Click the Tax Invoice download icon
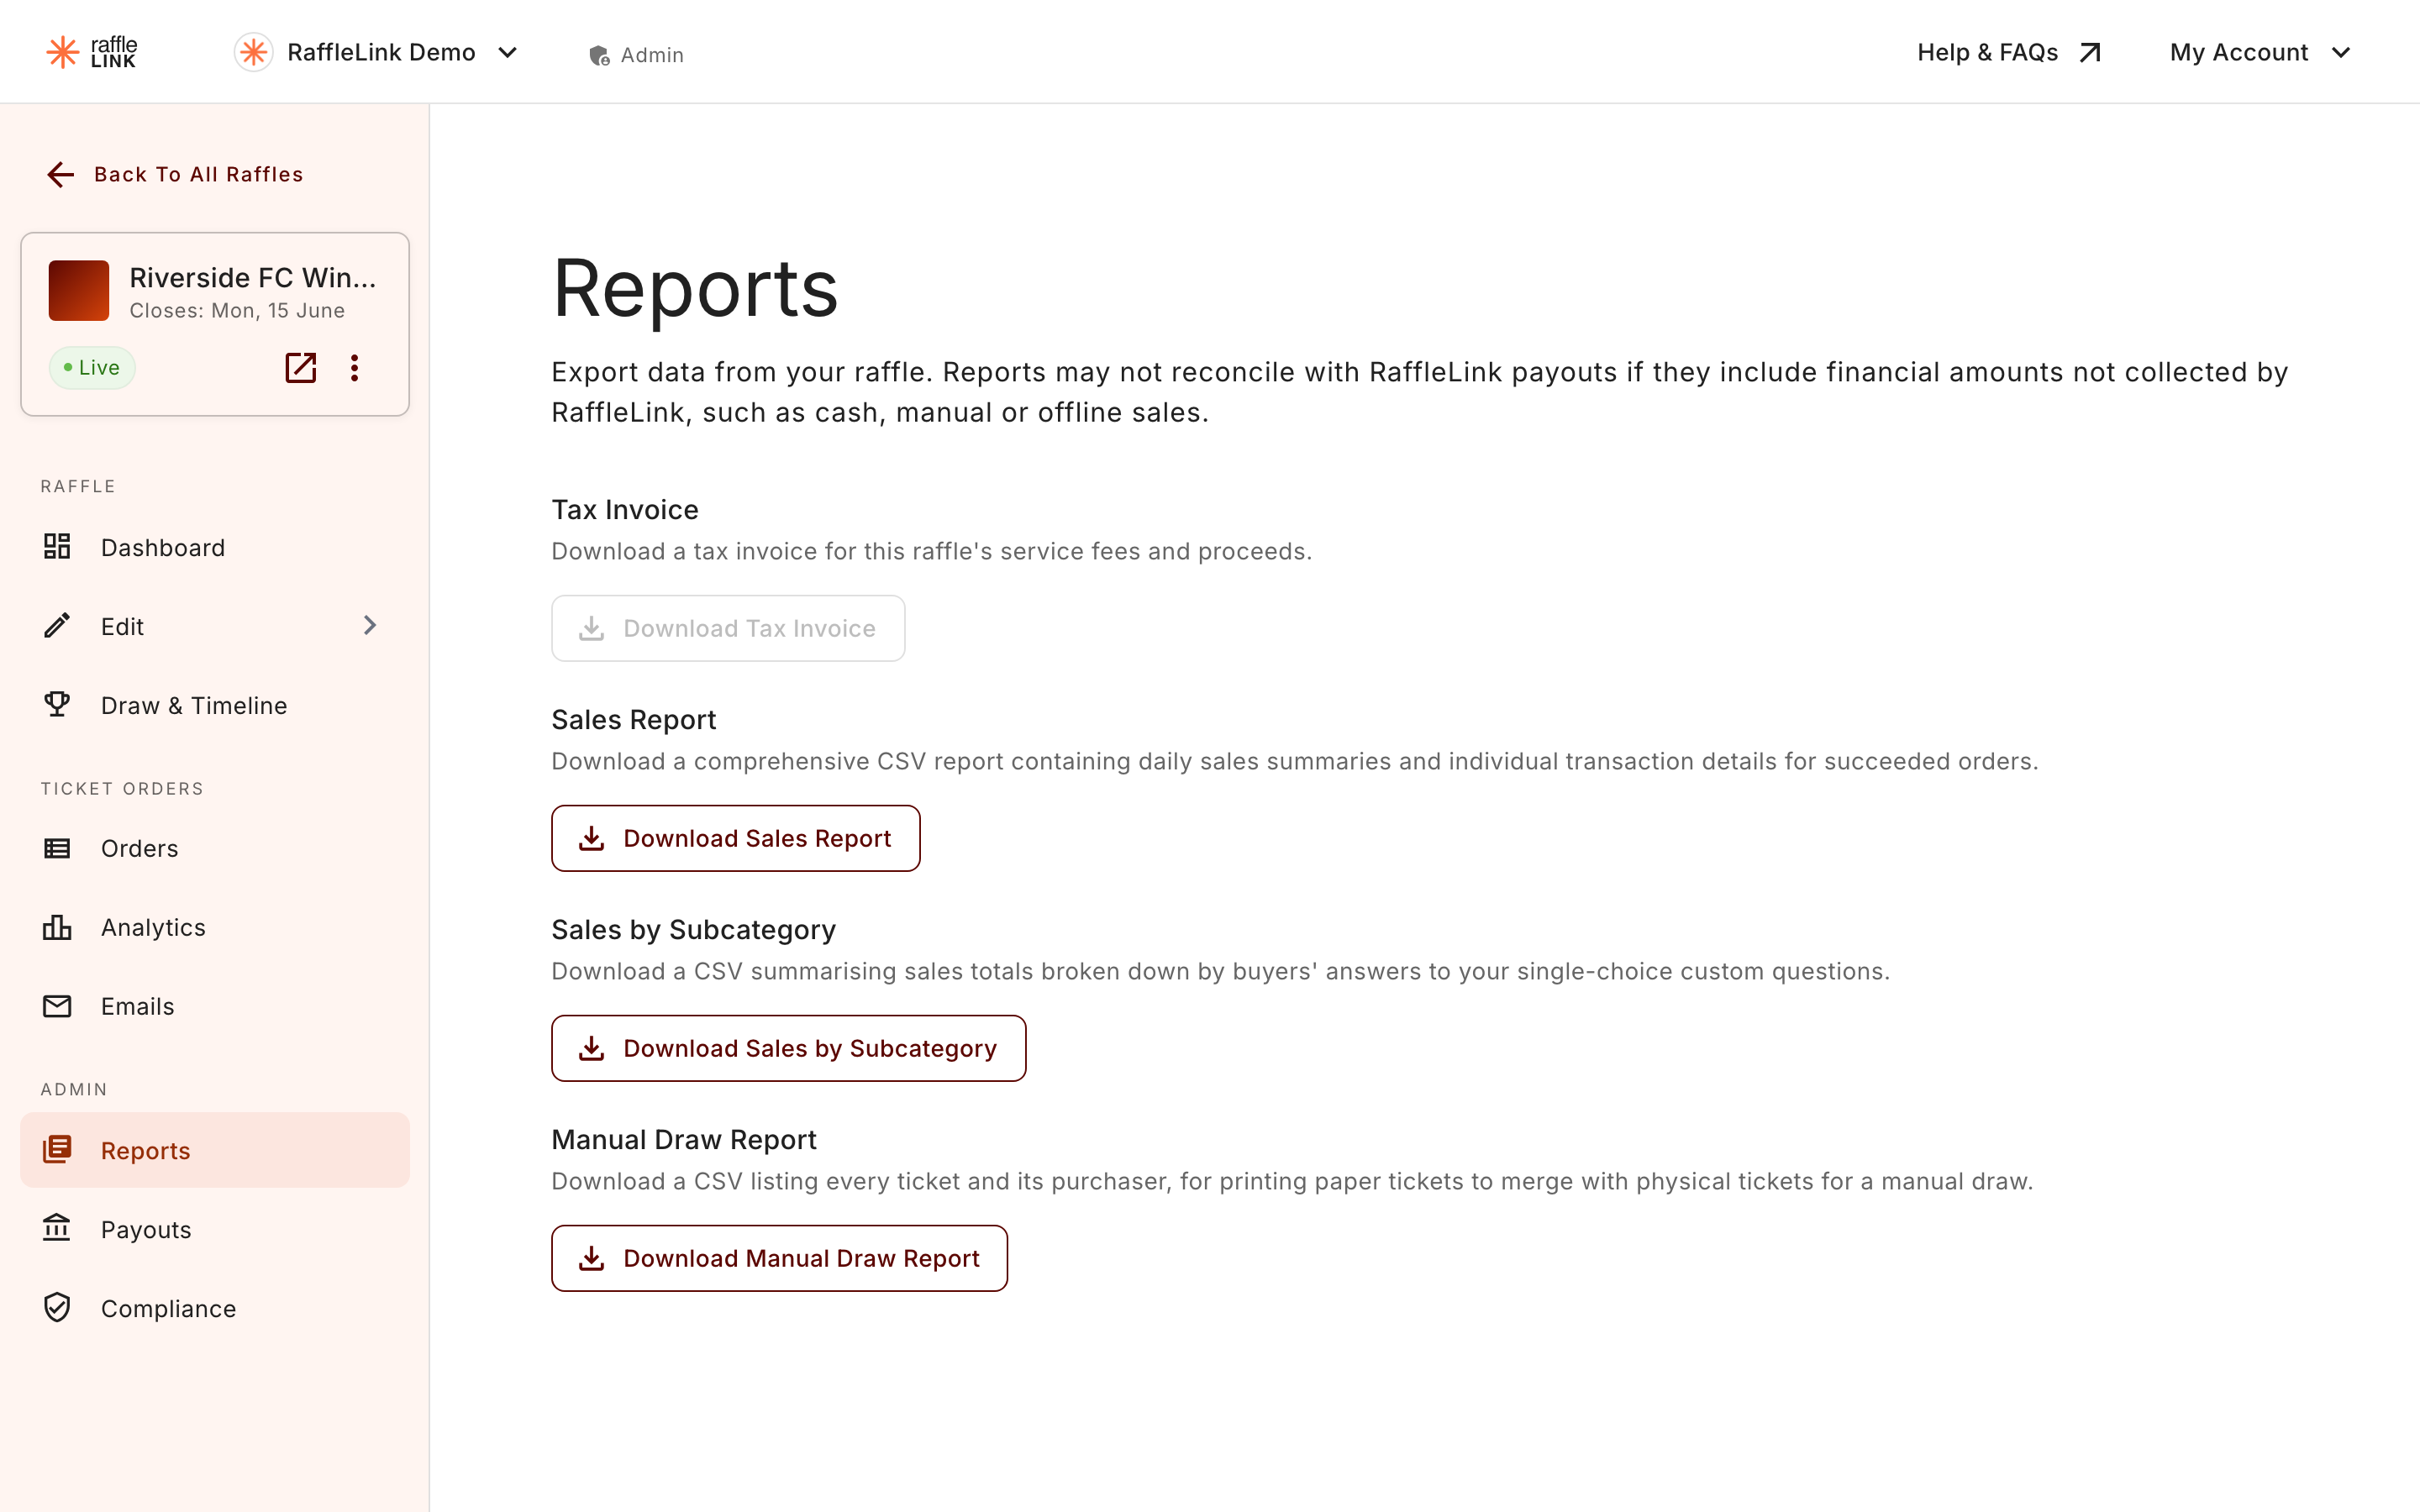Viewport: 2420px width, 1512px height. 592,628
